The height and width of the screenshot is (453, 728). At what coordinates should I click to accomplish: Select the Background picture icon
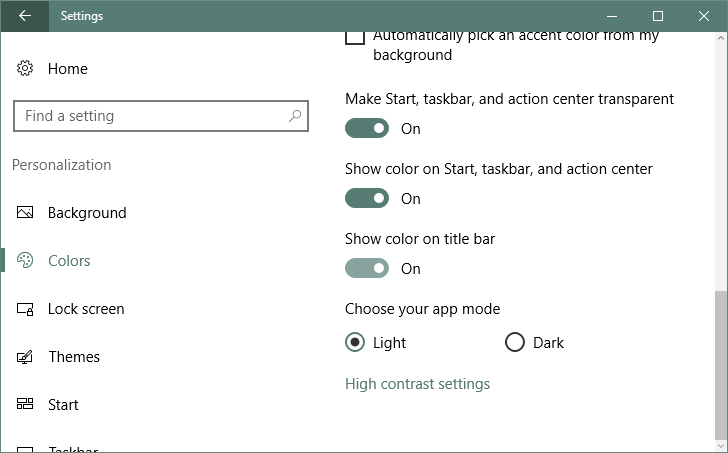25,213
